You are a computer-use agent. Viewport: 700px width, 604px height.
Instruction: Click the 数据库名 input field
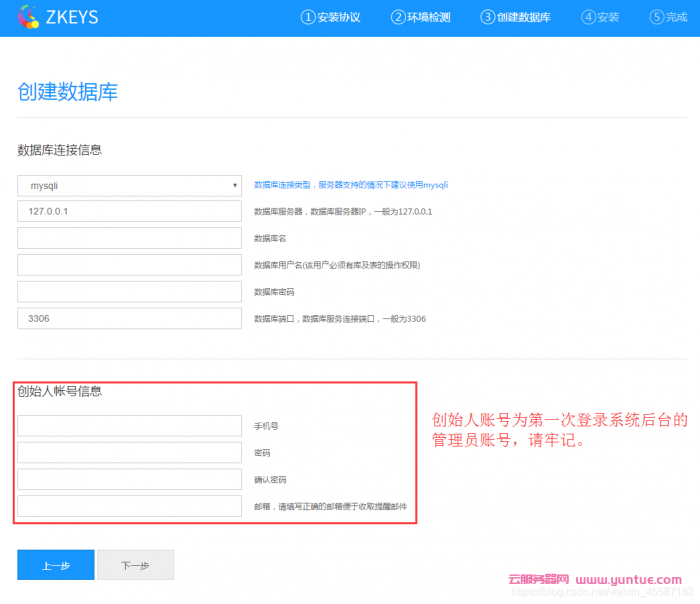point(130,238)
